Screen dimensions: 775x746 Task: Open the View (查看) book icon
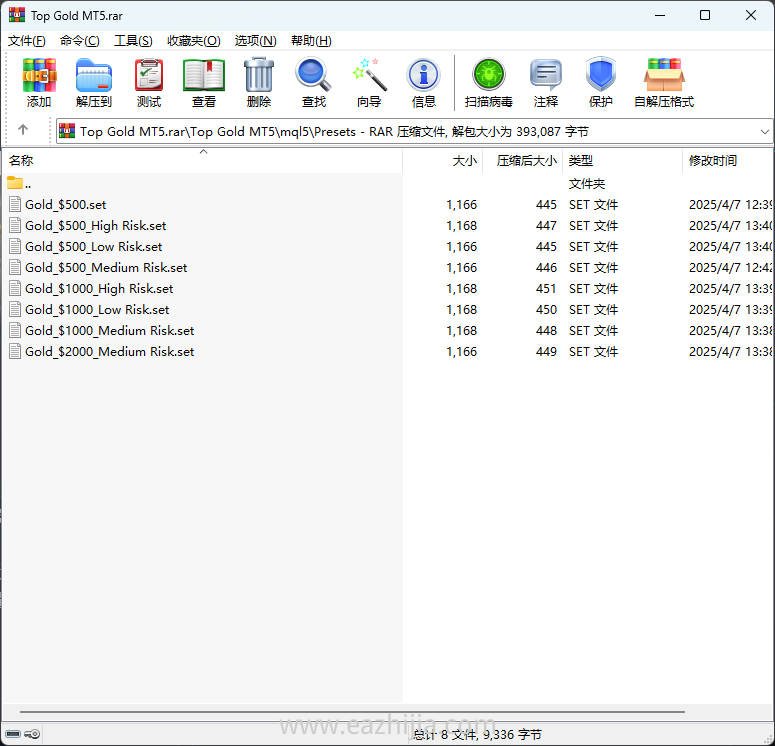pos(204,83)
